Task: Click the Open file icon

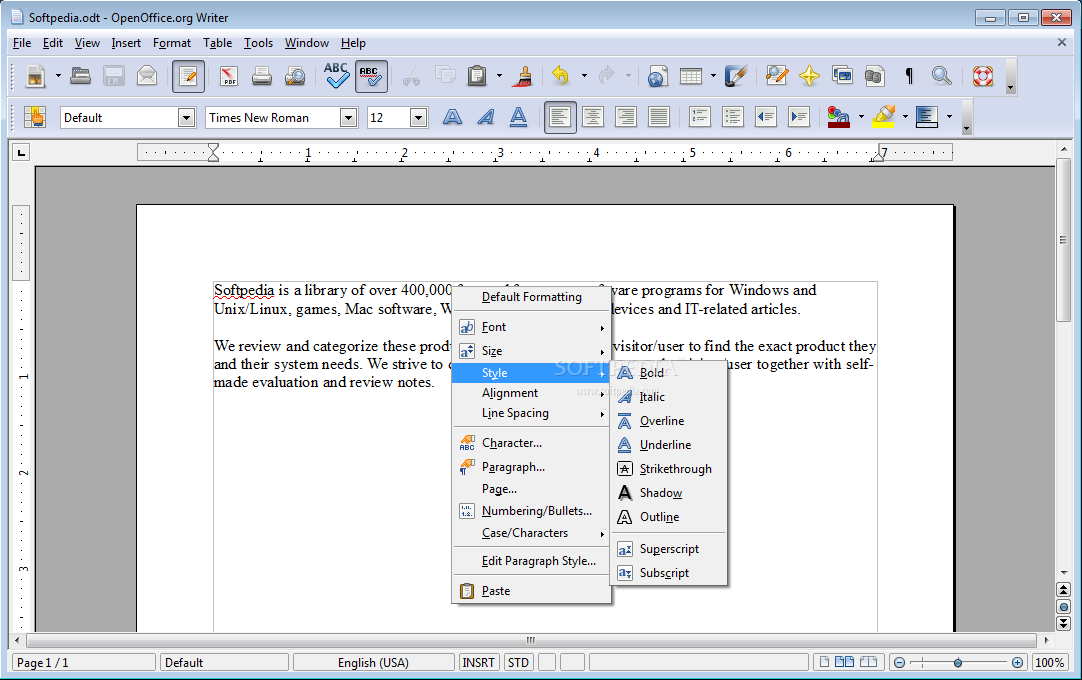Action: [x=81, y=76]
